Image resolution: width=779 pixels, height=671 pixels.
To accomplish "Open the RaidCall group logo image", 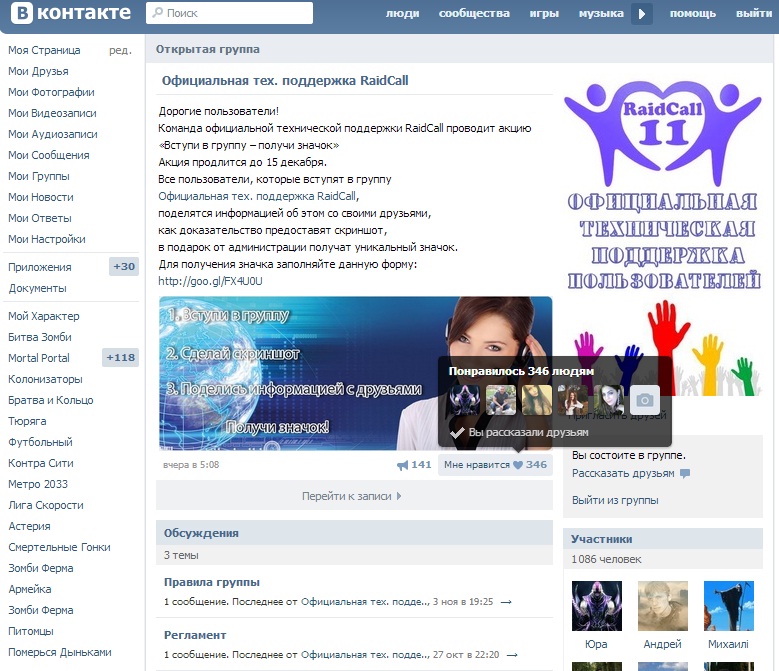I will pyautogui.click(x=663, y=238).
